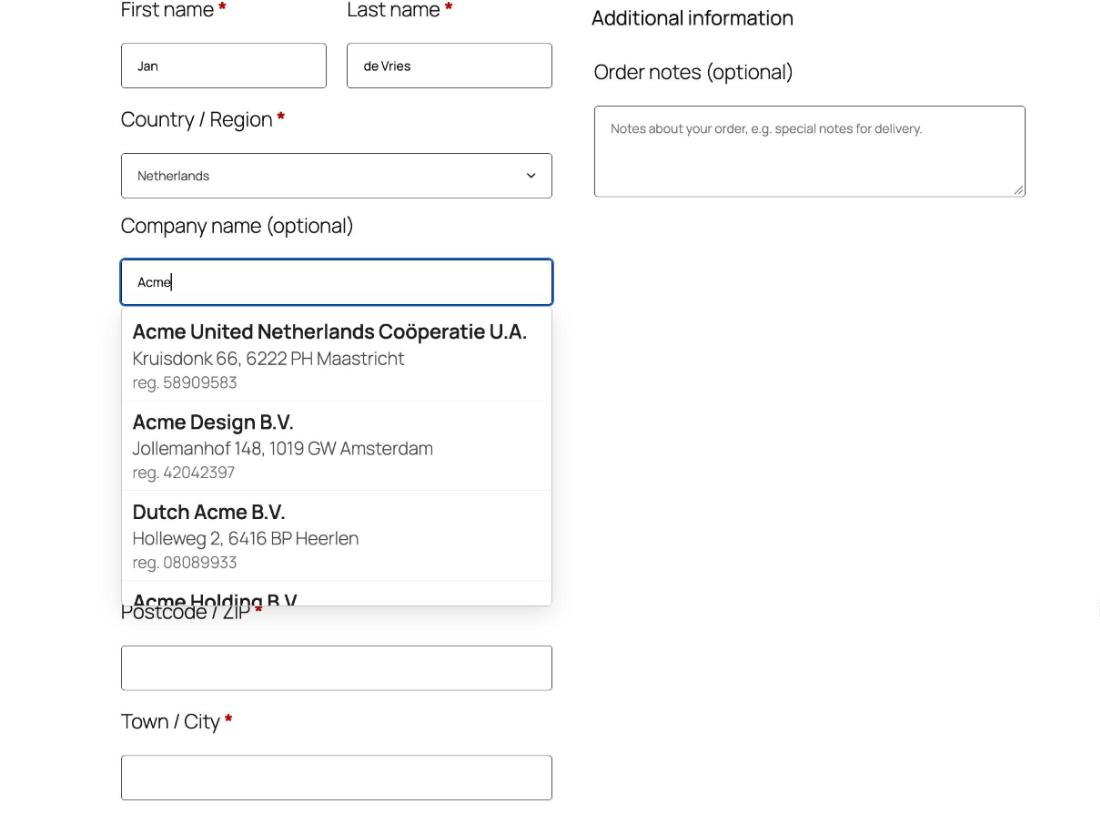Click address Jollemanhof 148, 1019 GW Amsterdam
The width and height of the screenshot is (1100, 814).
point(283,448)
